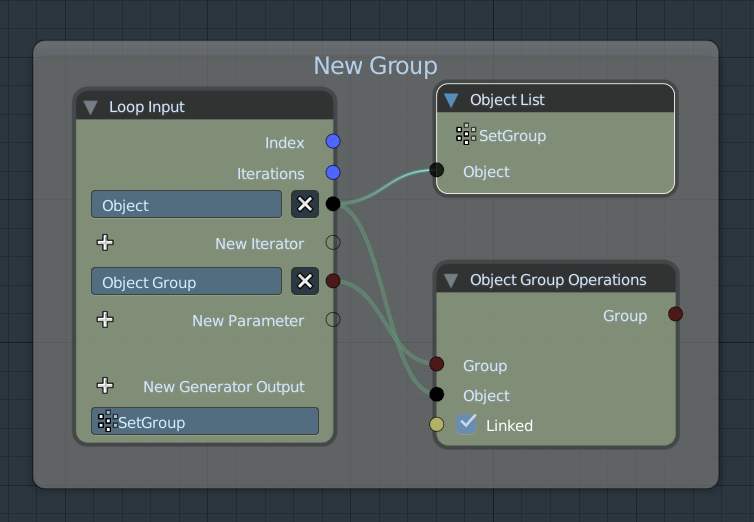Click SetGroup label in Object List
Image resolution: width=754 pixels, height=522 pixels.
tap(513, 136)
